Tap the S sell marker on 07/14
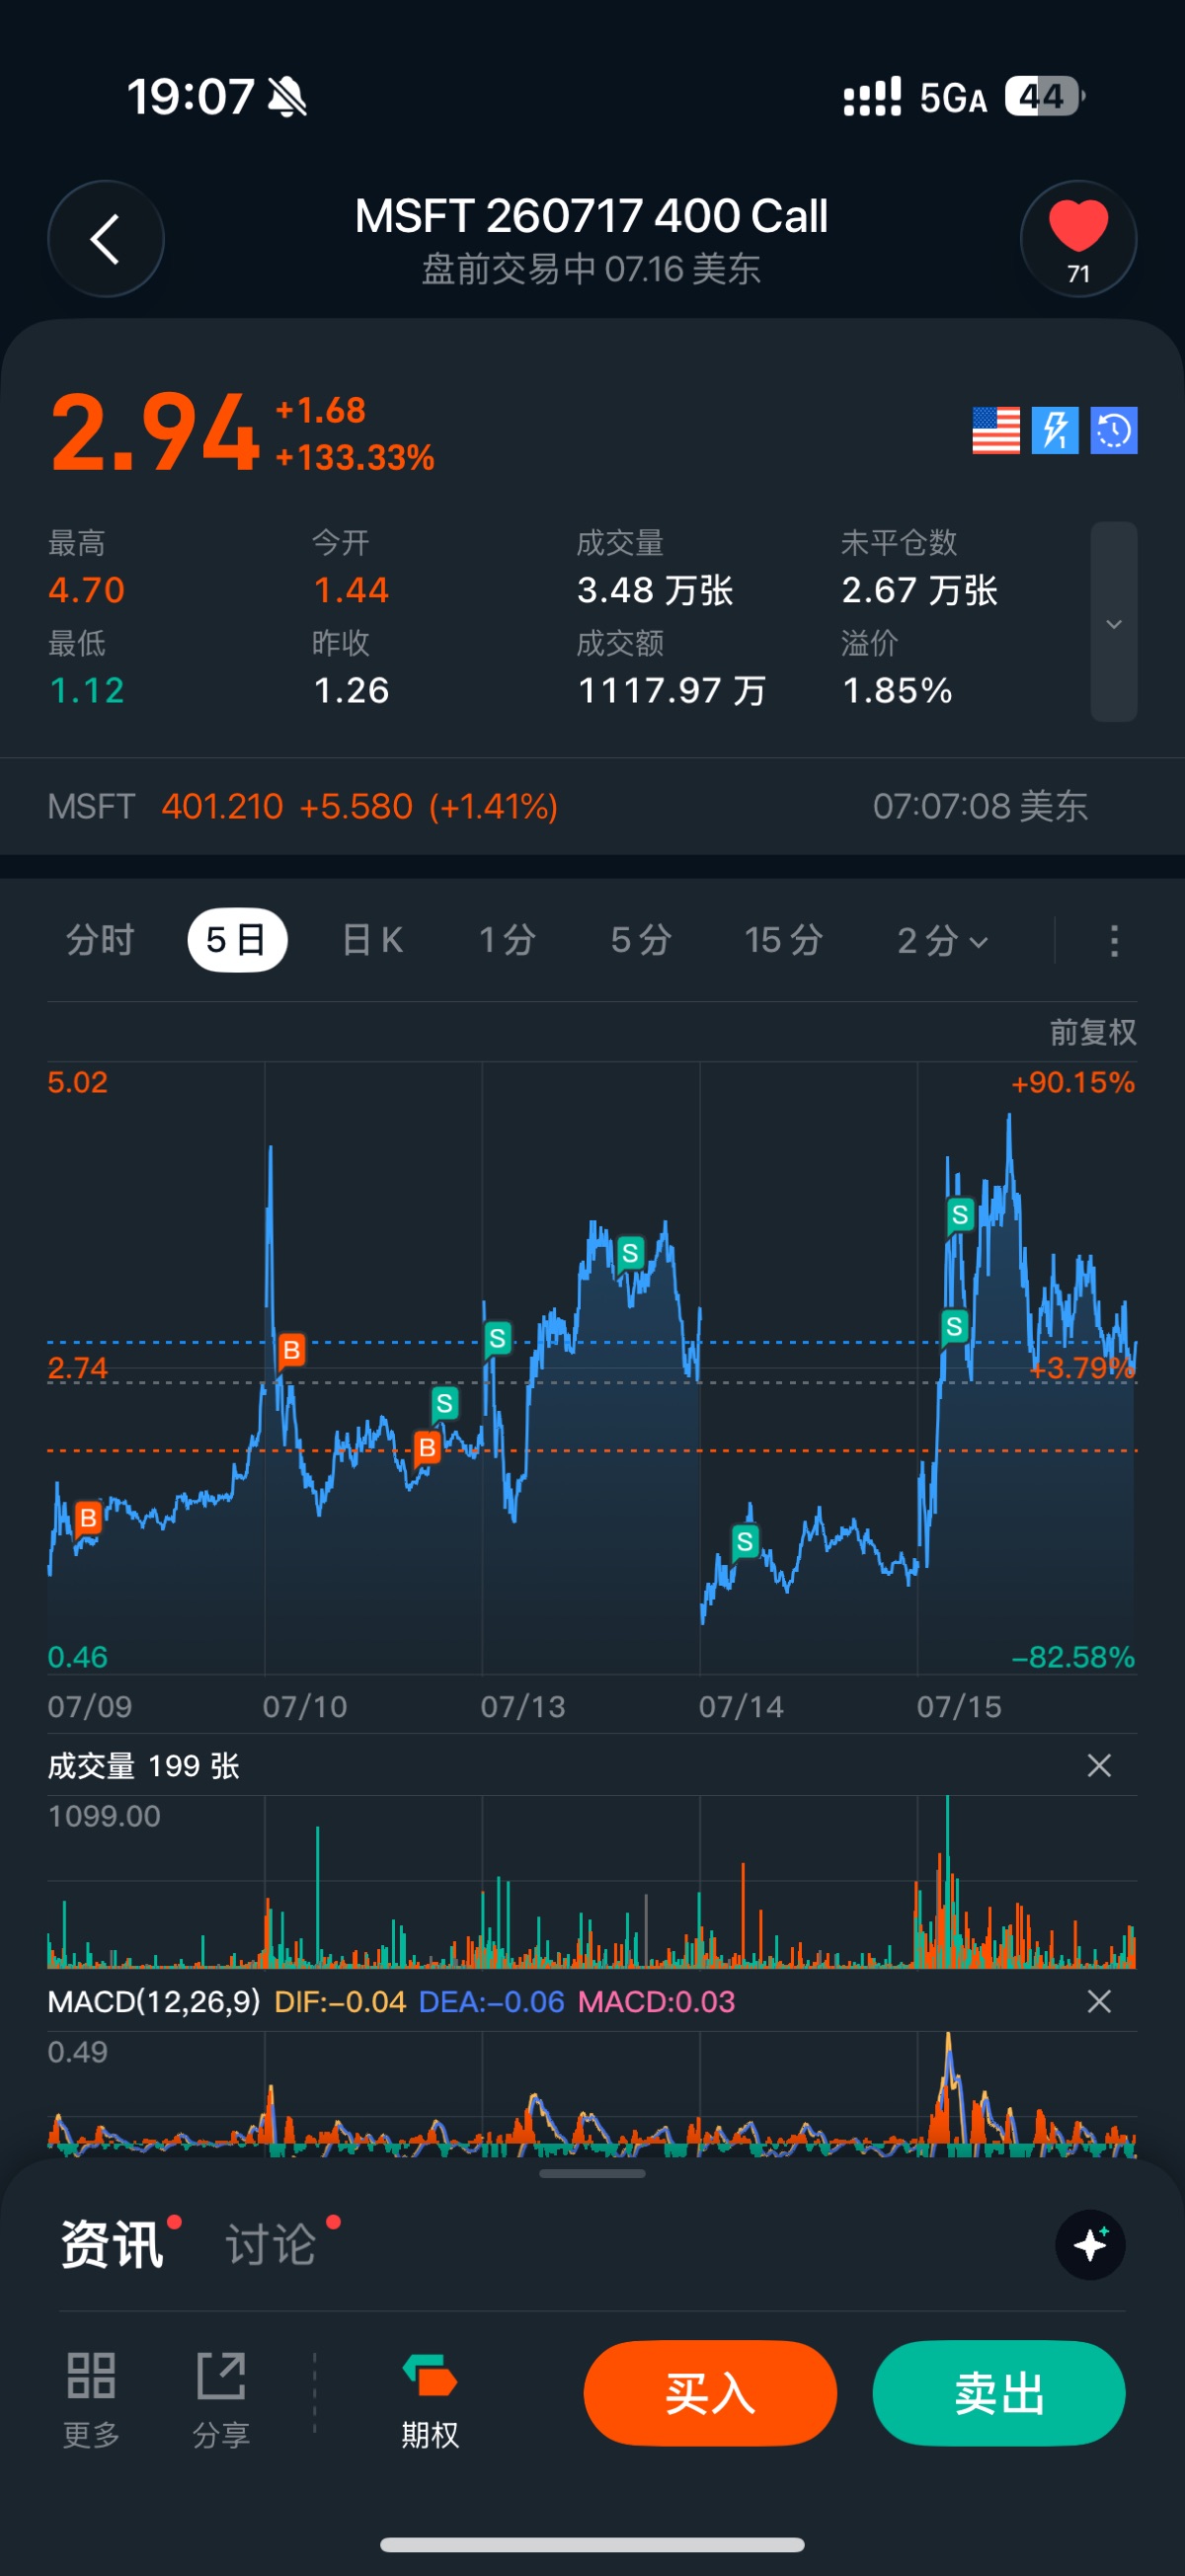 click(744, 1542)
